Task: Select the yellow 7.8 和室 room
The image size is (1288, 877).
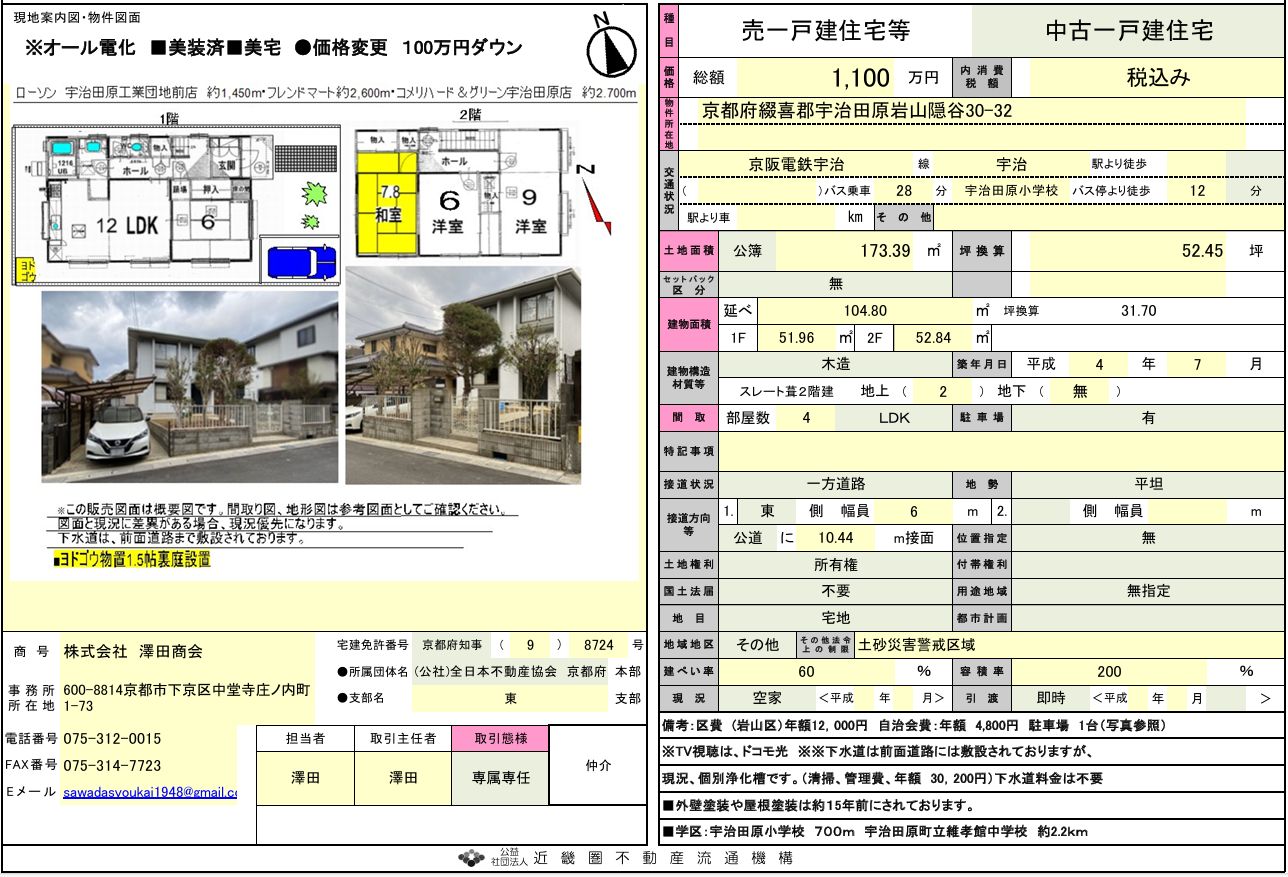Action: pos(385,203)
